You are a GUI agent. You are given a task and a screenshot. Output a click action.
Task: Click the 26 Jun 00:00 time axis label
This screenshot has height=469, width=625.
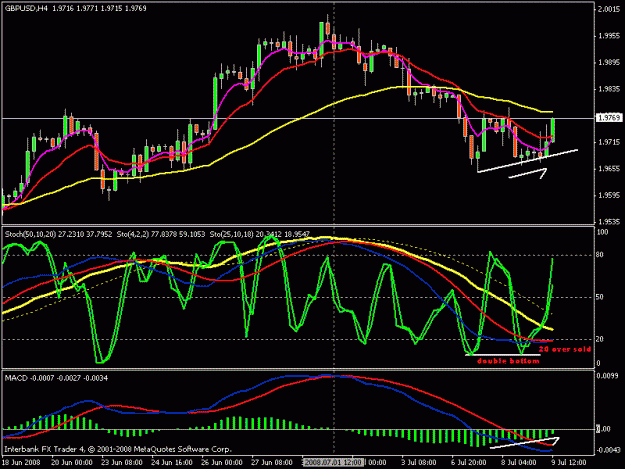pos(222,463)
